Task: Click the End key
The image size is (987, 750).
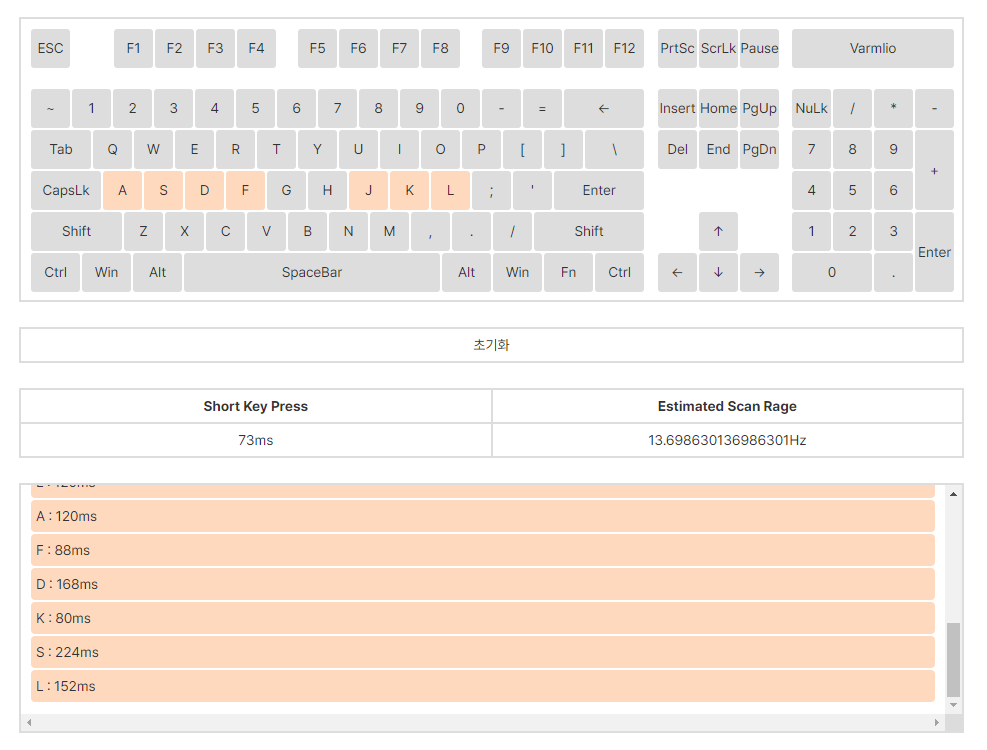Action: coord(718,149)
